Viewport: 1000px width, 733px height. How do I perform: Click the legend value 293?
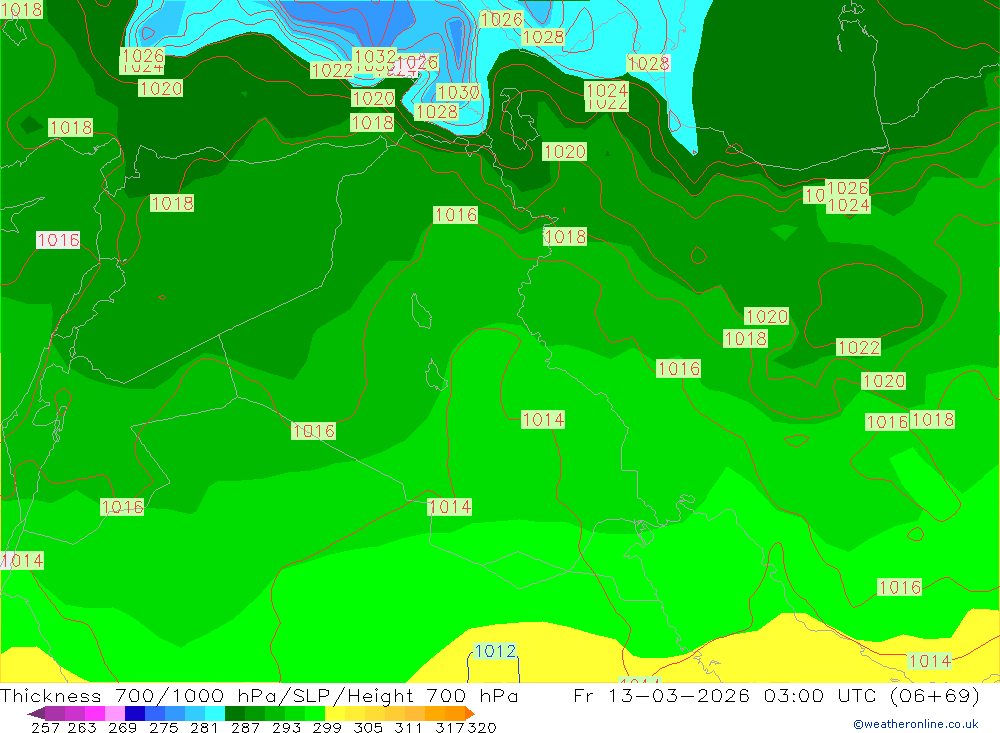point(286,727)
